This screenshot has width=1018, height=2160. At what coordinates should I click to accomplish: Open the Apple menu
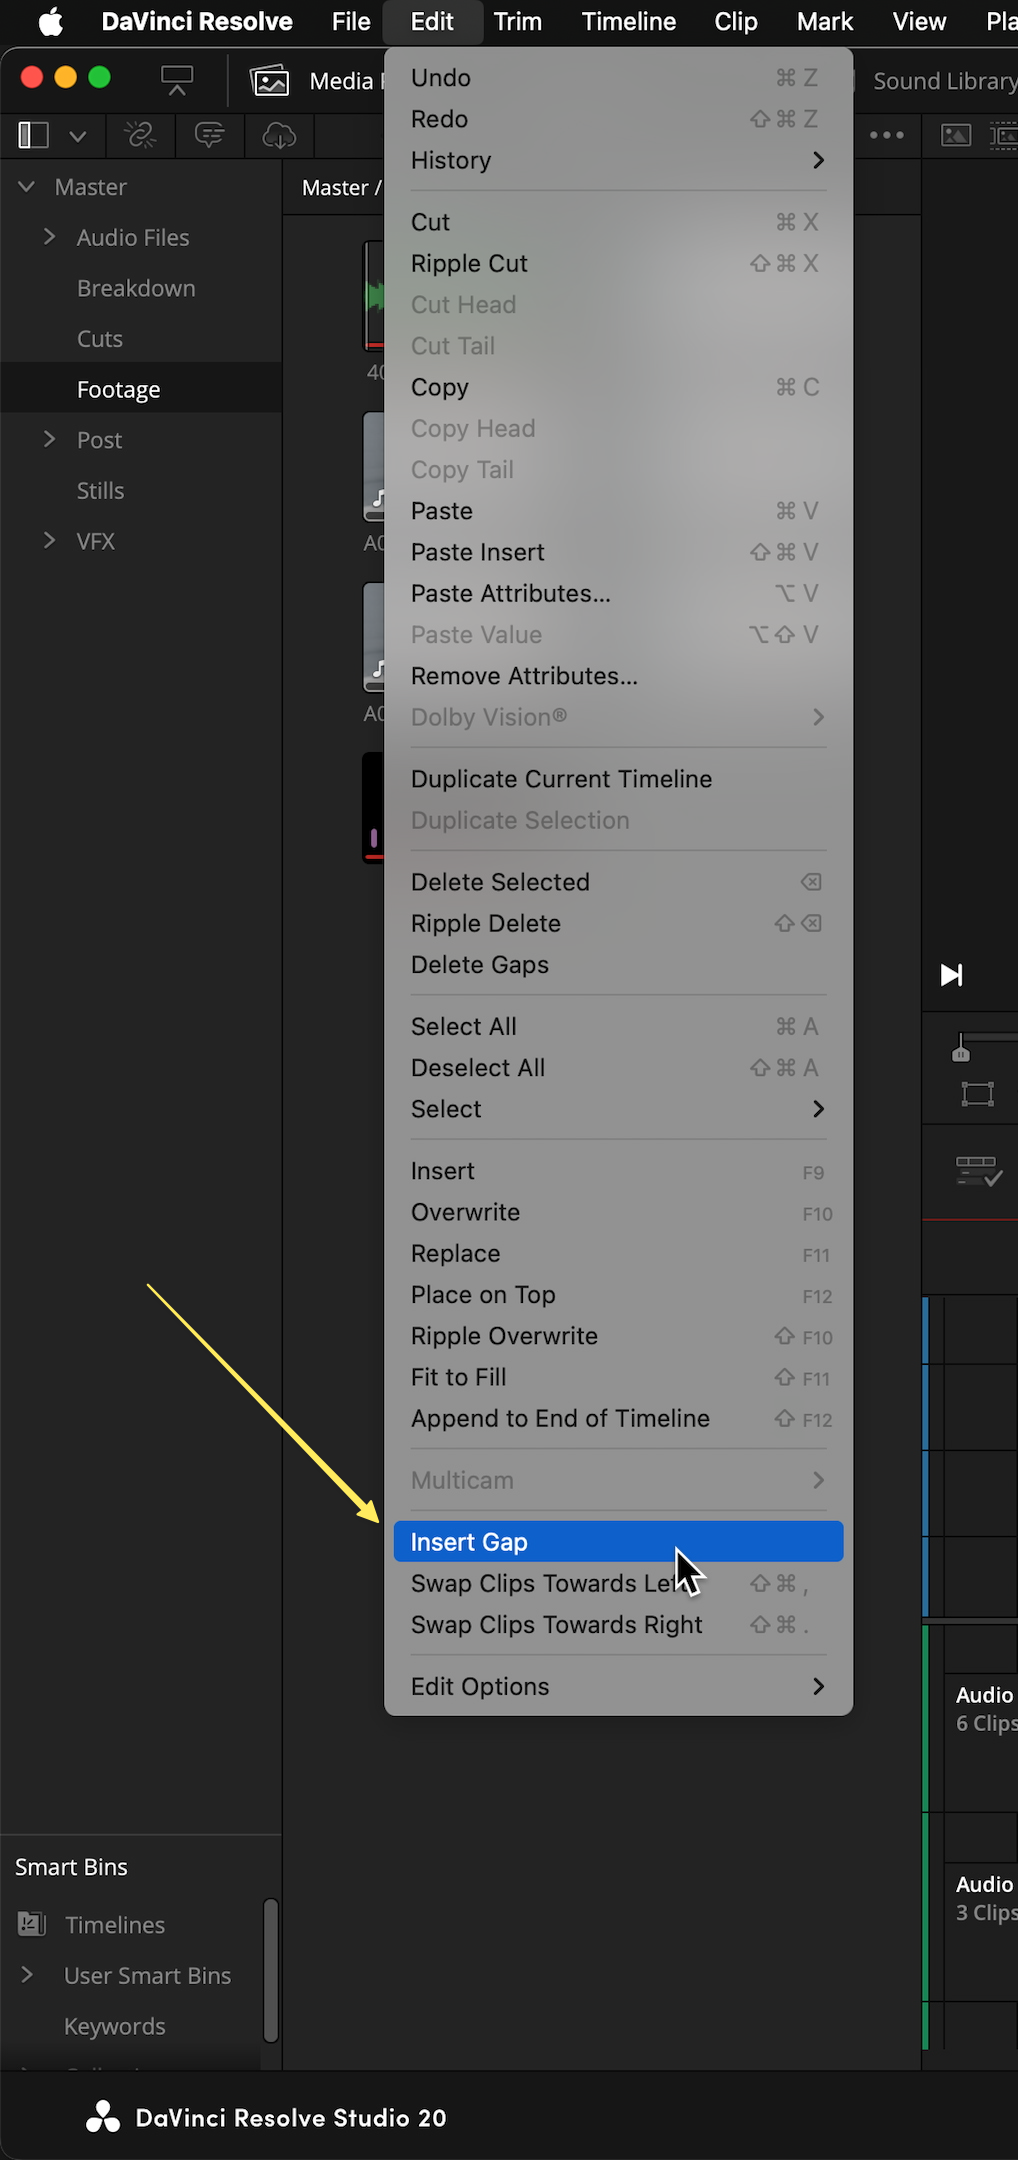pyautogui.click(x=50, y=21)
